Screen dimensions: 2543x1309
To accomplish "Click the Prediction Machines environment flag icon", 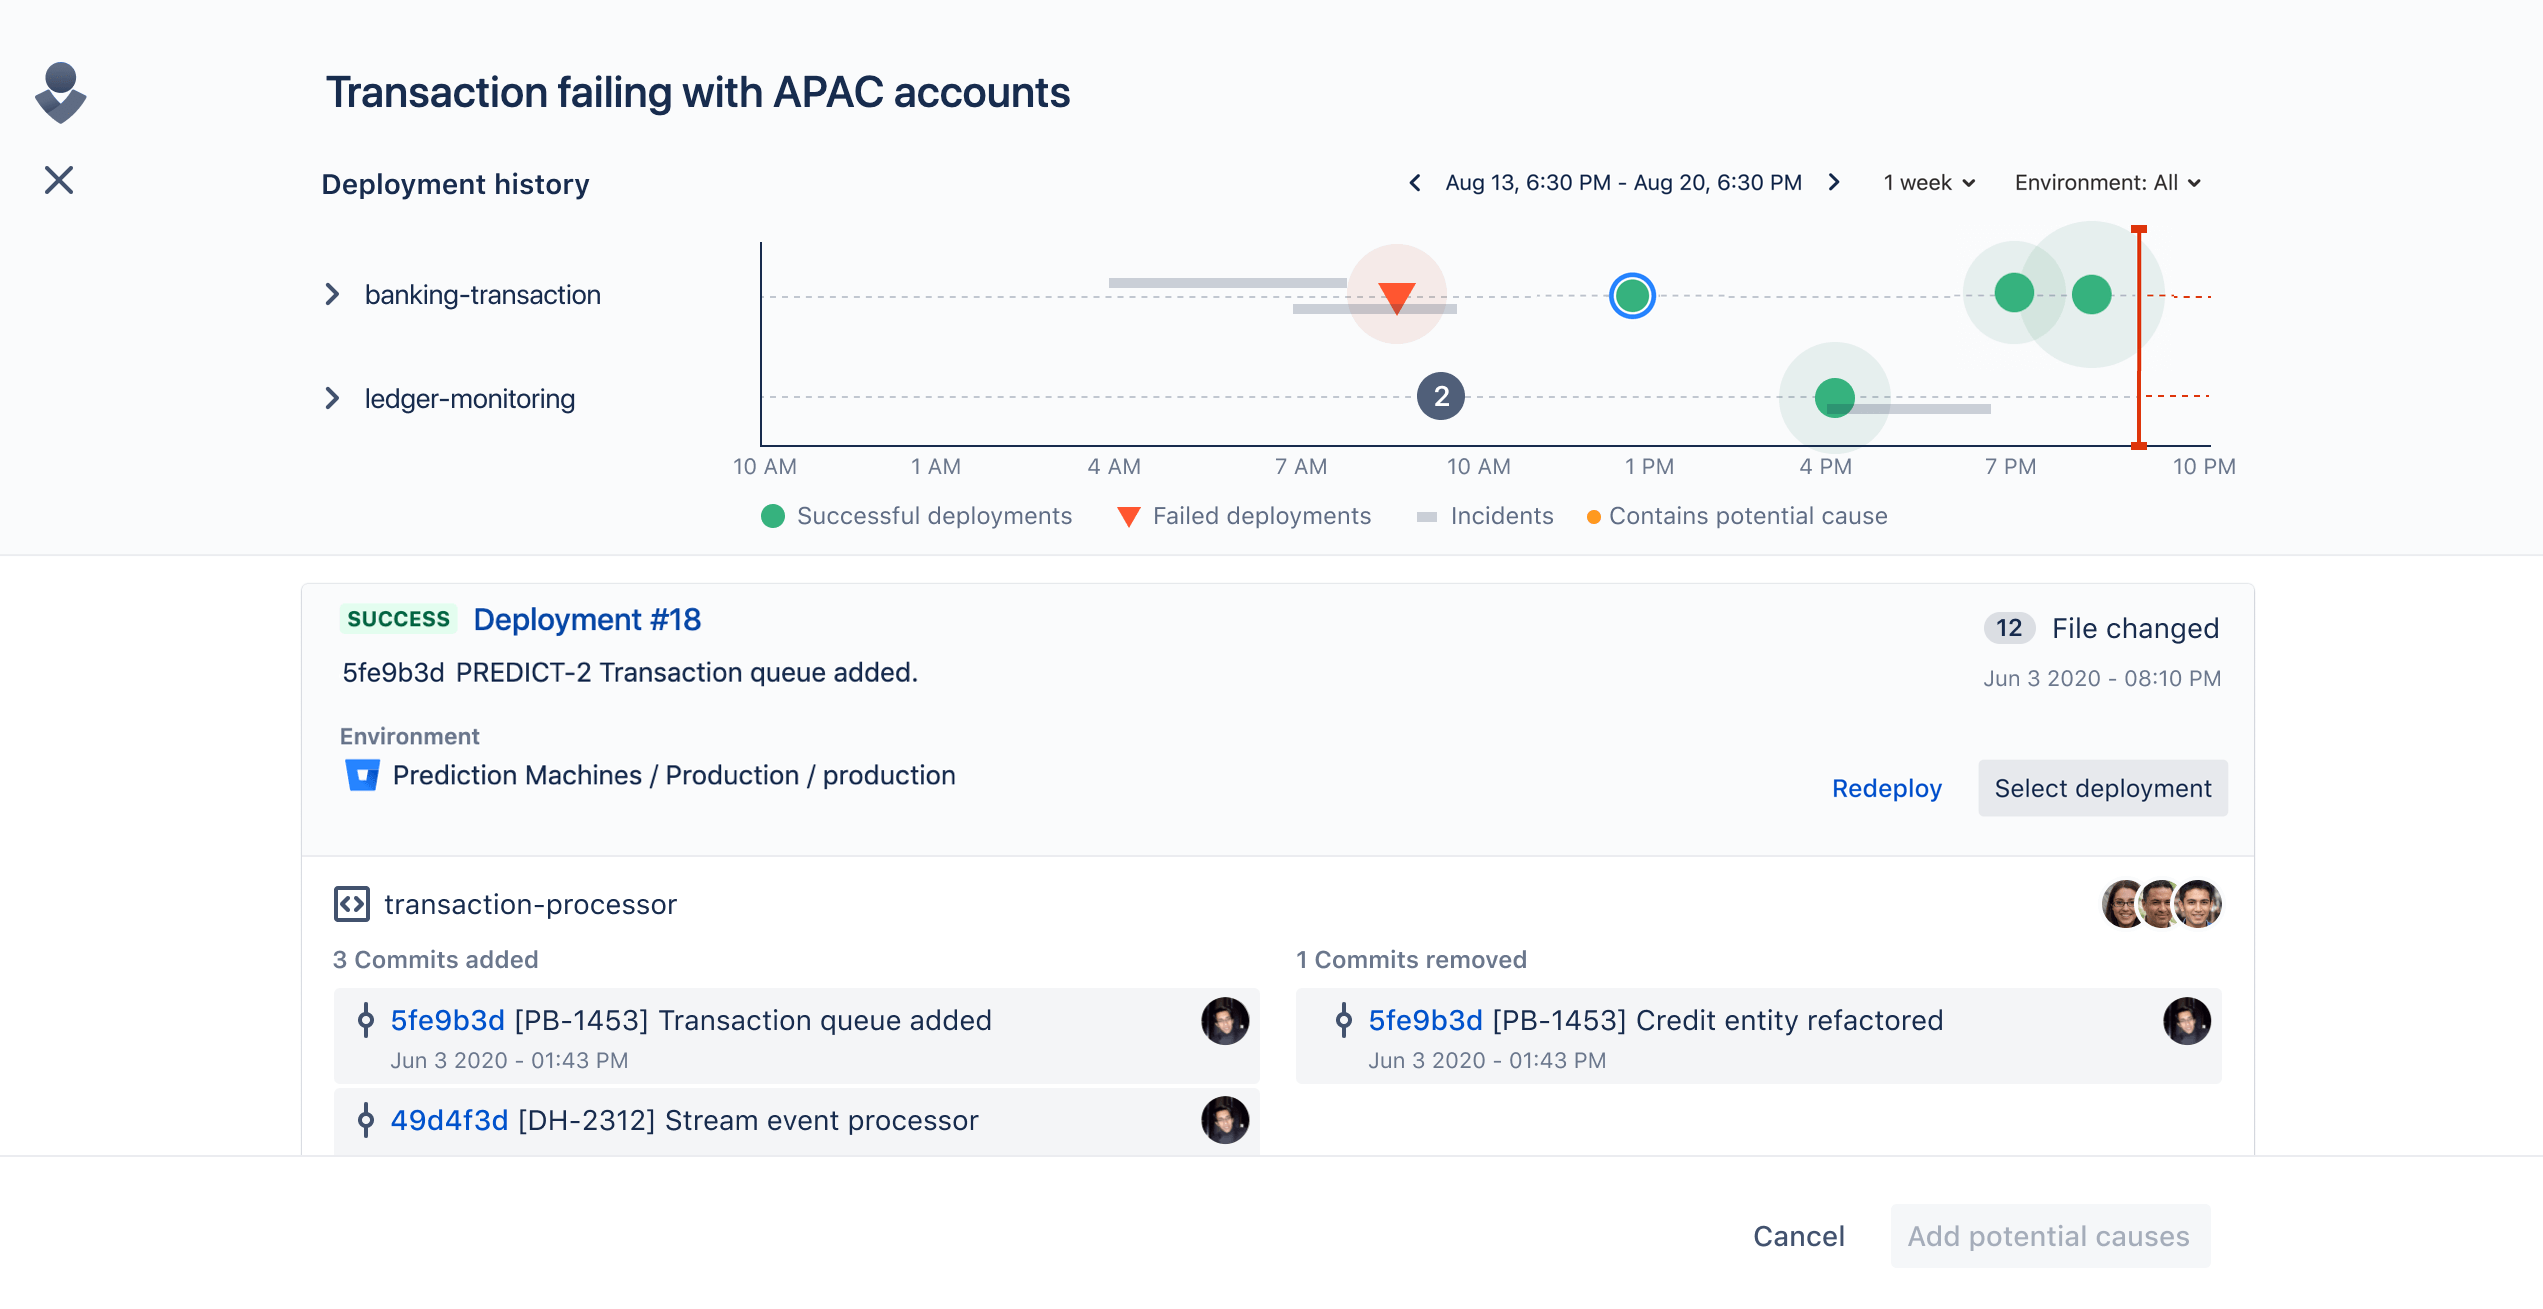I will pyautogui.click(x=357, y=773).
